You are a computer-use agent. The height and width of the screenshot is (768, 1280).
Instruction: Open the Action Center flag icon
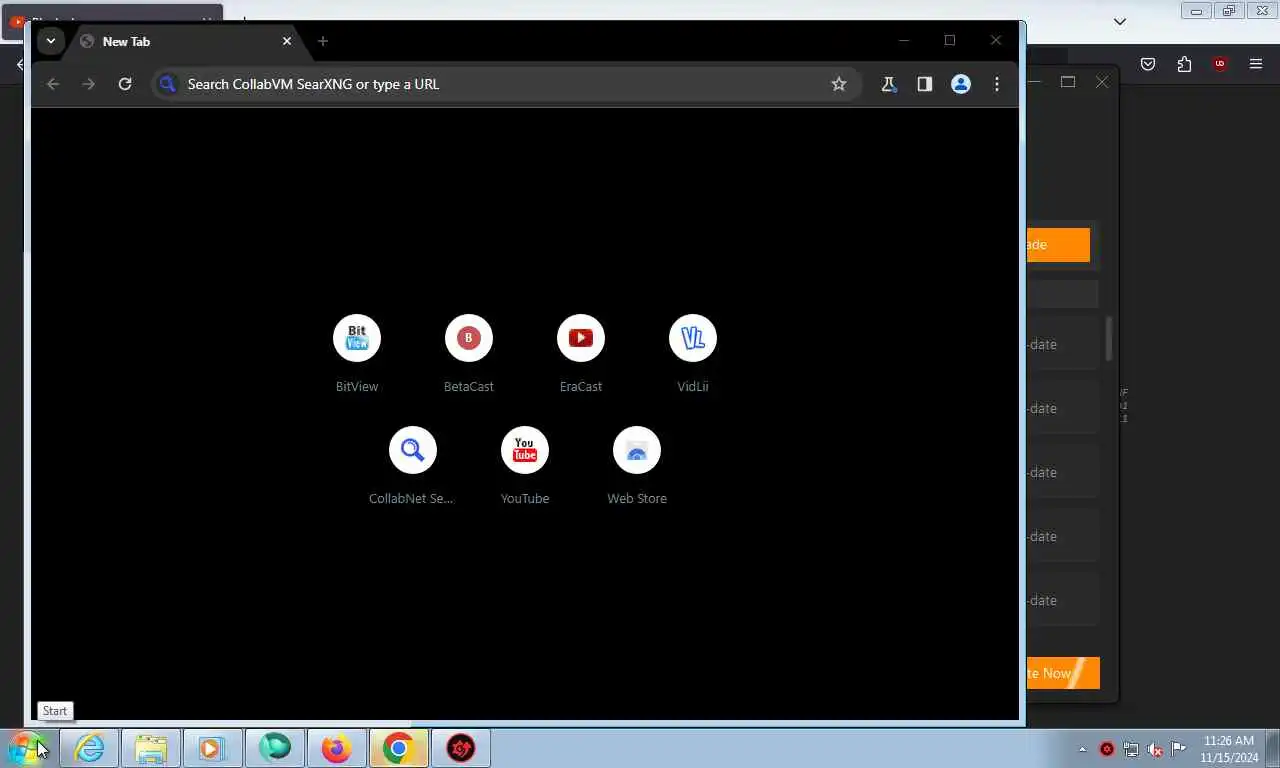click(x=1179, y=749)
